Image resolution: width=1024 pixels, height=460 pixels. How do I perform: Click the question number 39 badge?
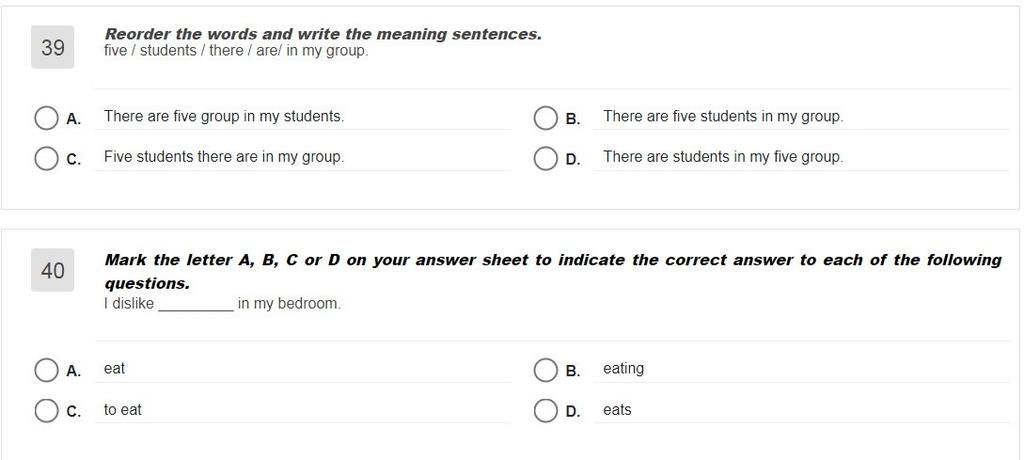coord(53,48)
